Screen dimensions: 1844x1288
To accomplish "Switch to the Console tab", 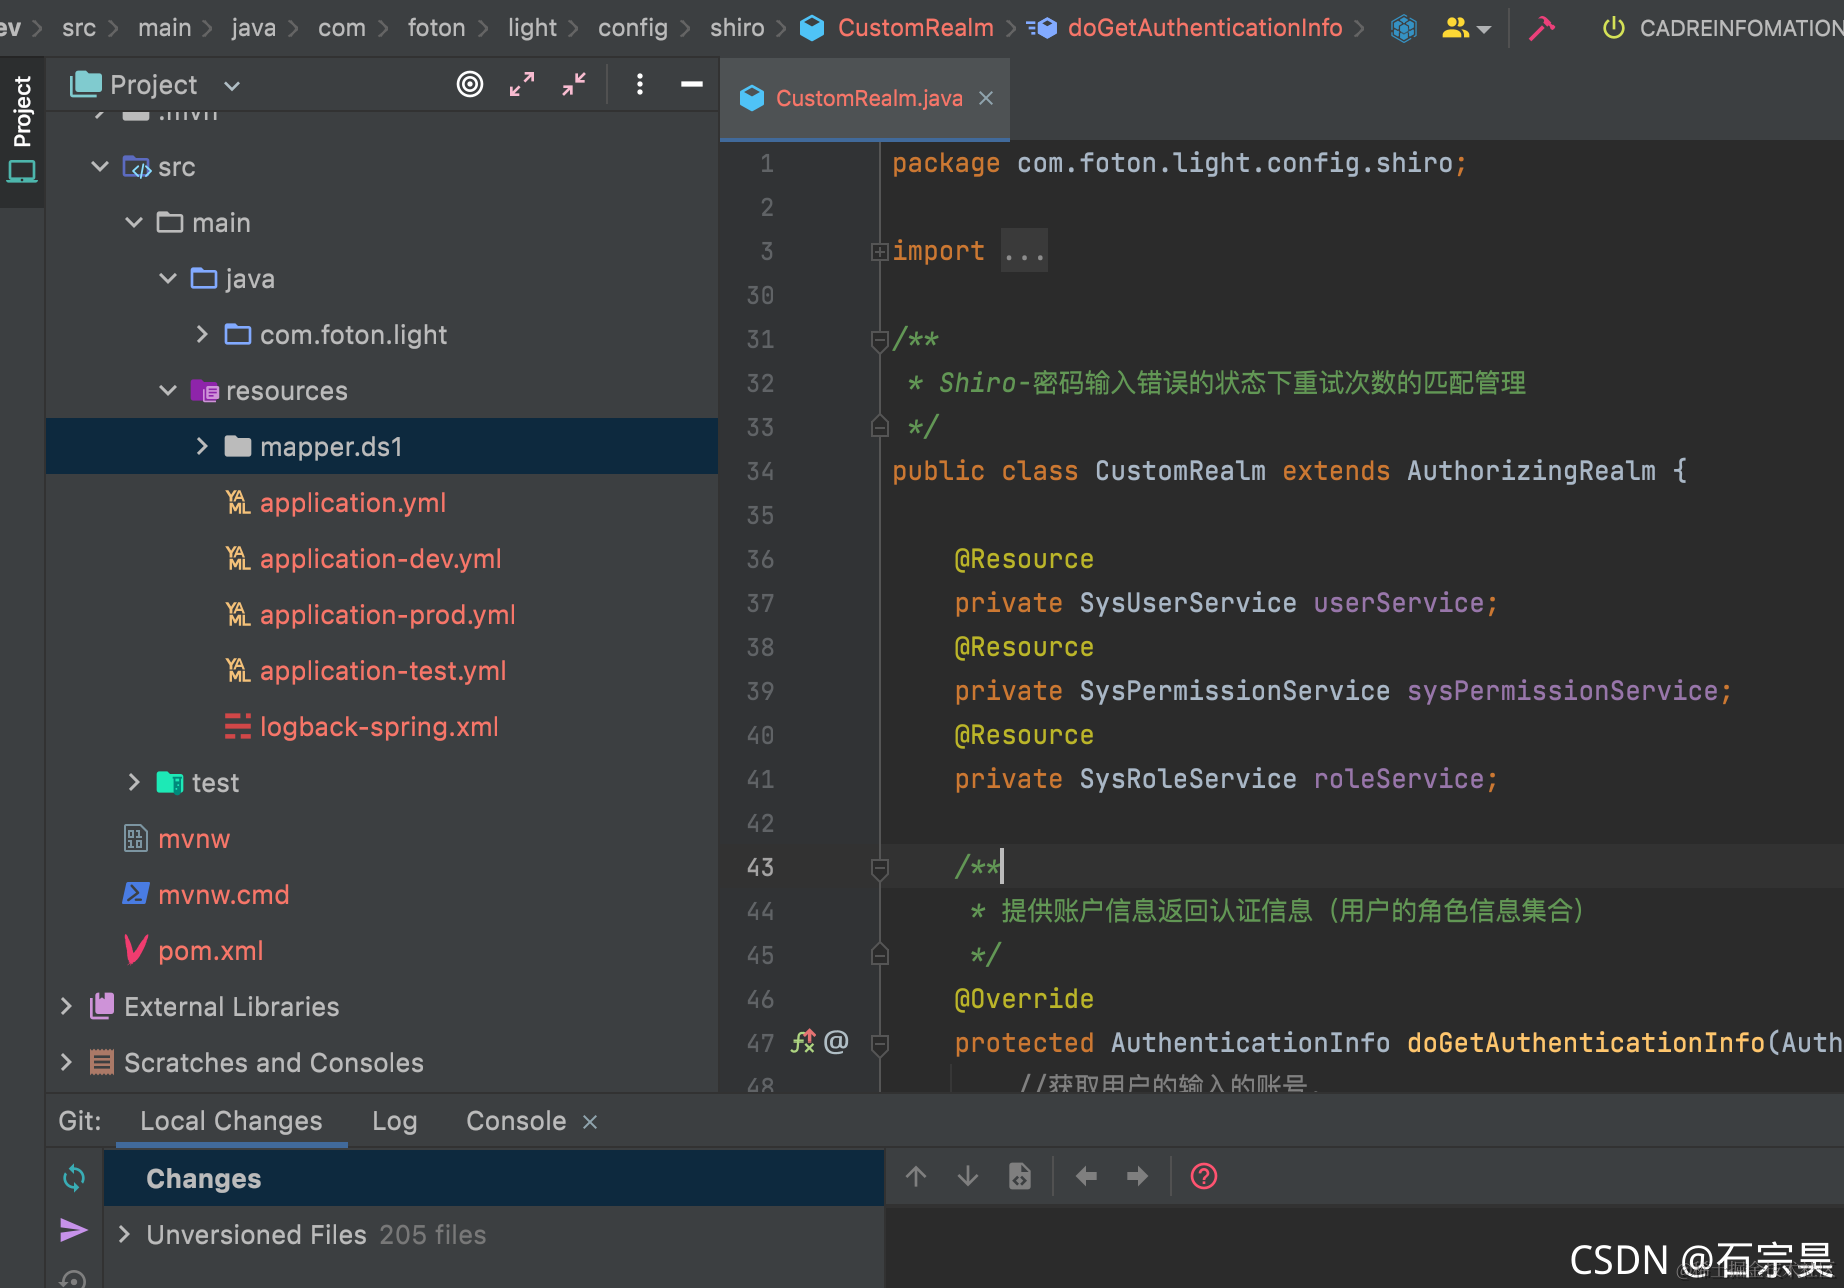I will click(x=516, y=1121).
